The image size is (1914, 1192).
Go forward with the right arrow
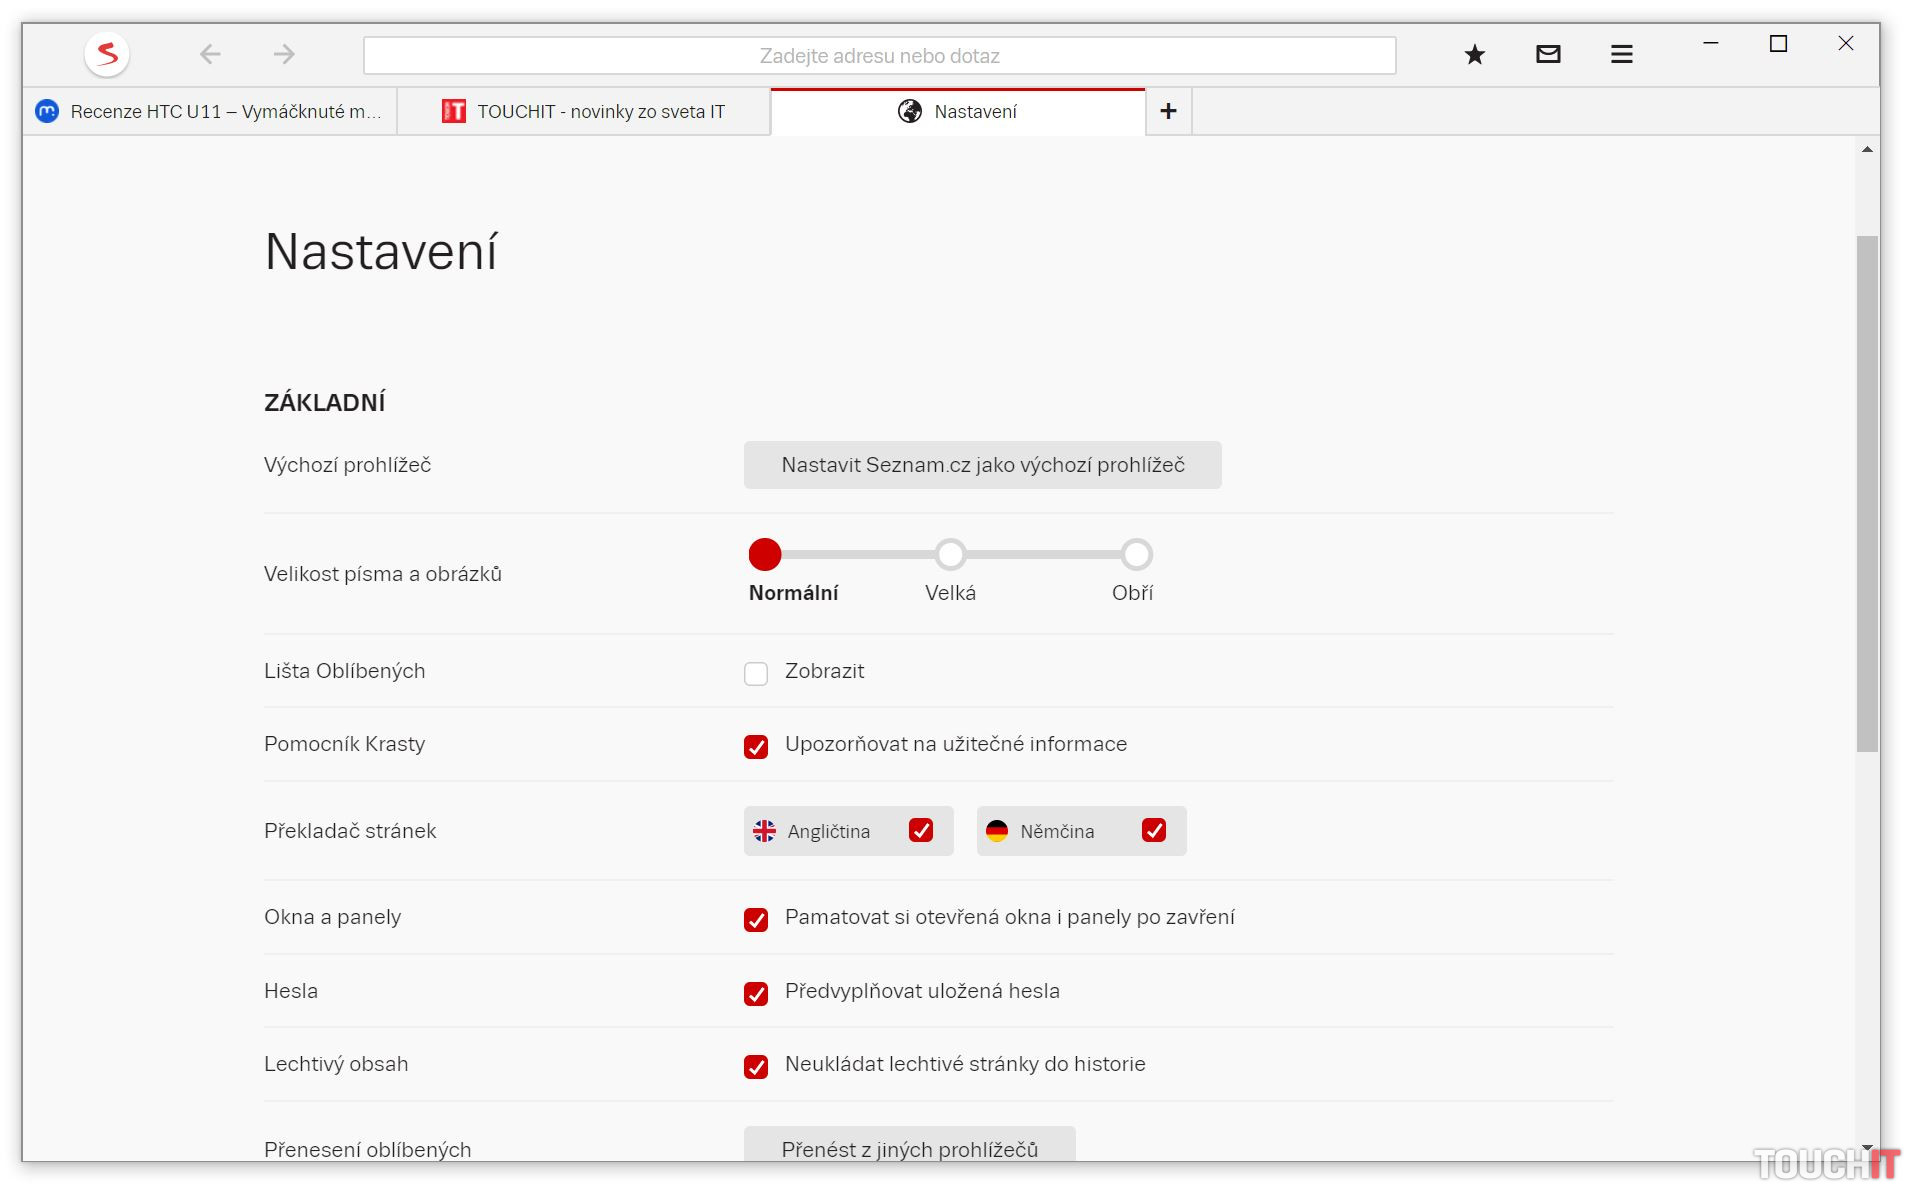(x=284, y=54)
